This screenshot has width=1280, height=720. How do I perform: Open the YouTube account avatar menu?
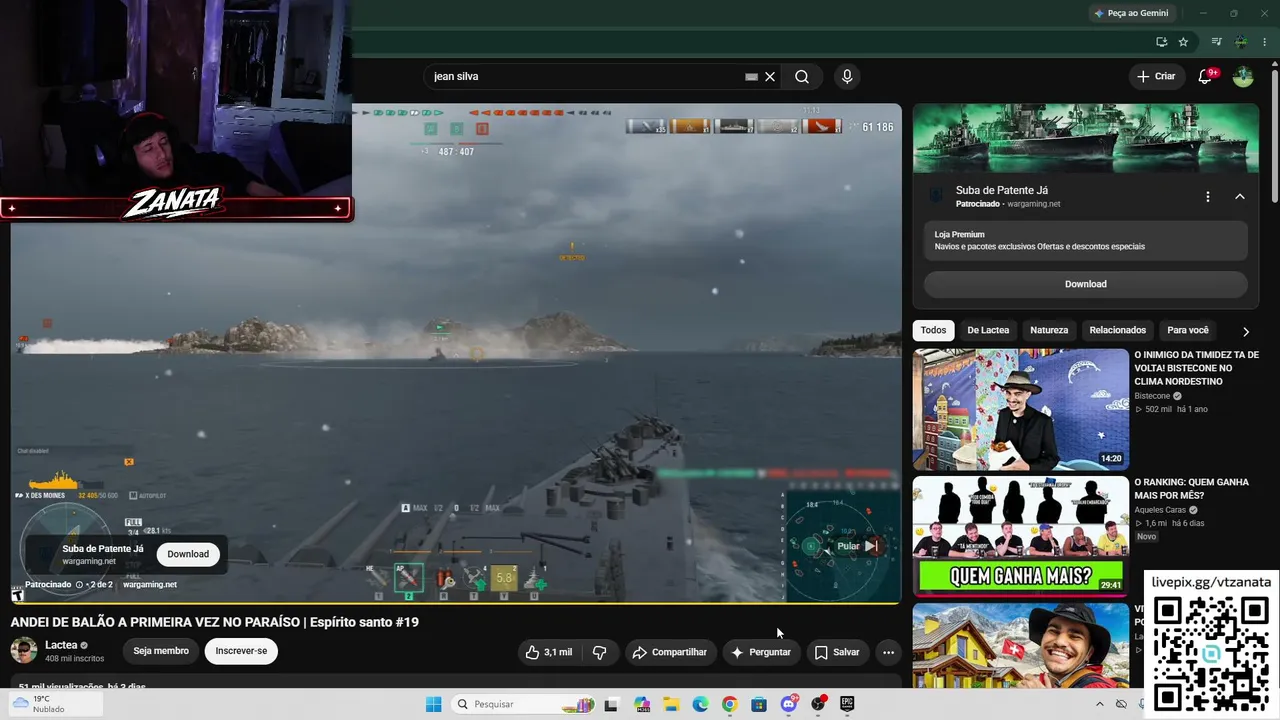click(x=1243, y=77)
